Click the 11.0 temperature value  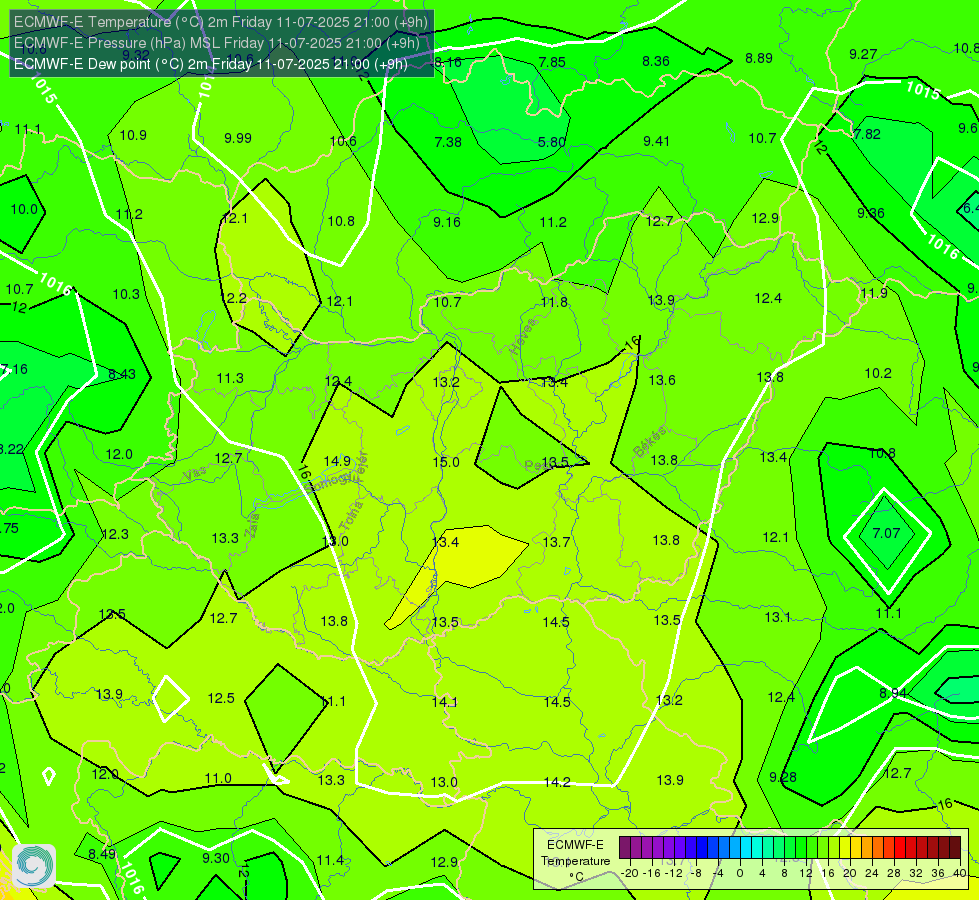218,778
